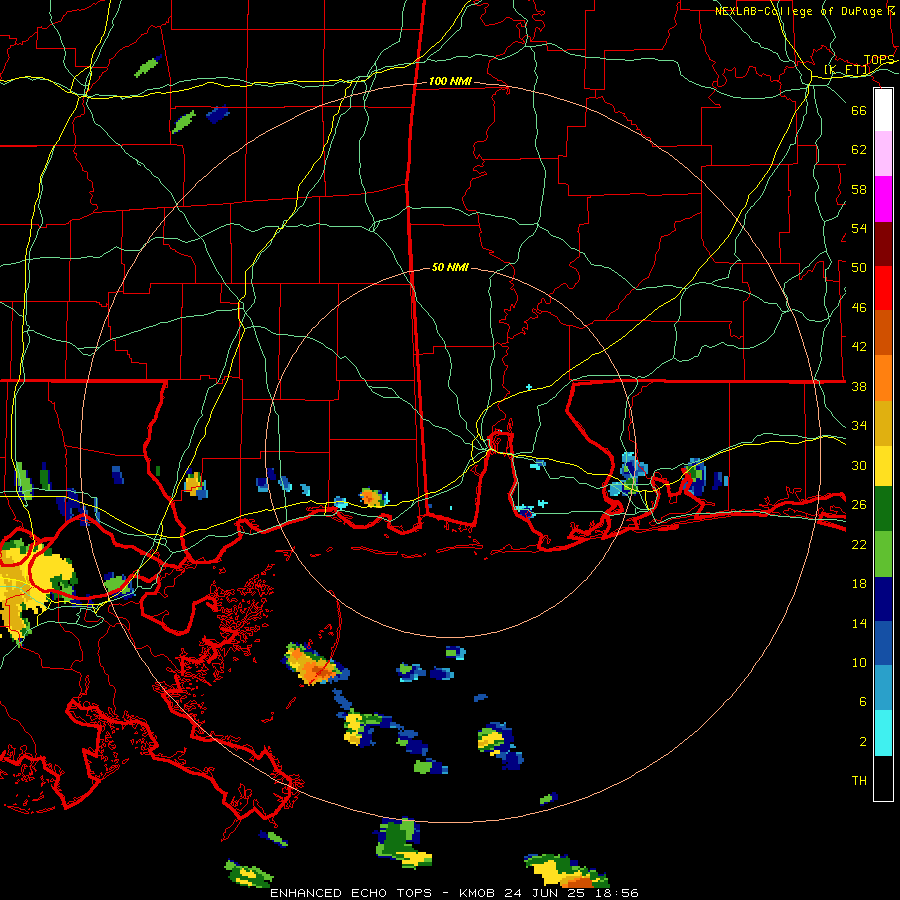Screen dimensions: 900x900
Task: Click the light pink legend swatch near 62
Action: [x=883, y=154]
